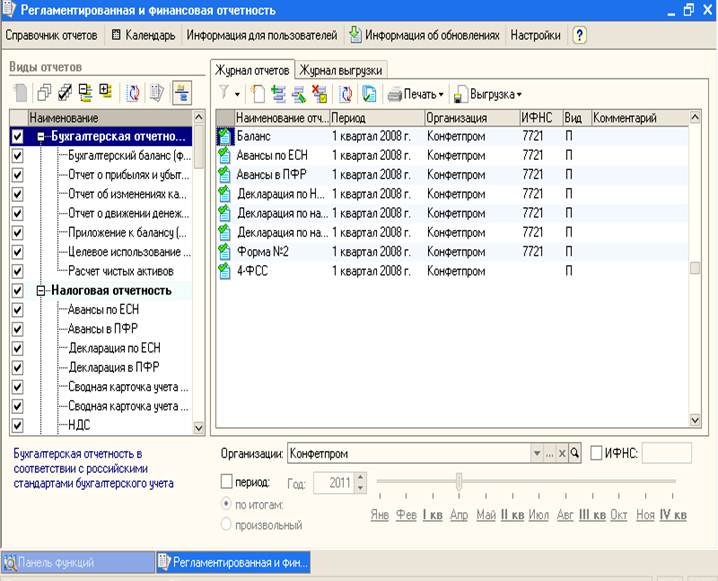
Task: Click the red X delete-mark icon in journal toolbar
Action: (x=319, y=94)
